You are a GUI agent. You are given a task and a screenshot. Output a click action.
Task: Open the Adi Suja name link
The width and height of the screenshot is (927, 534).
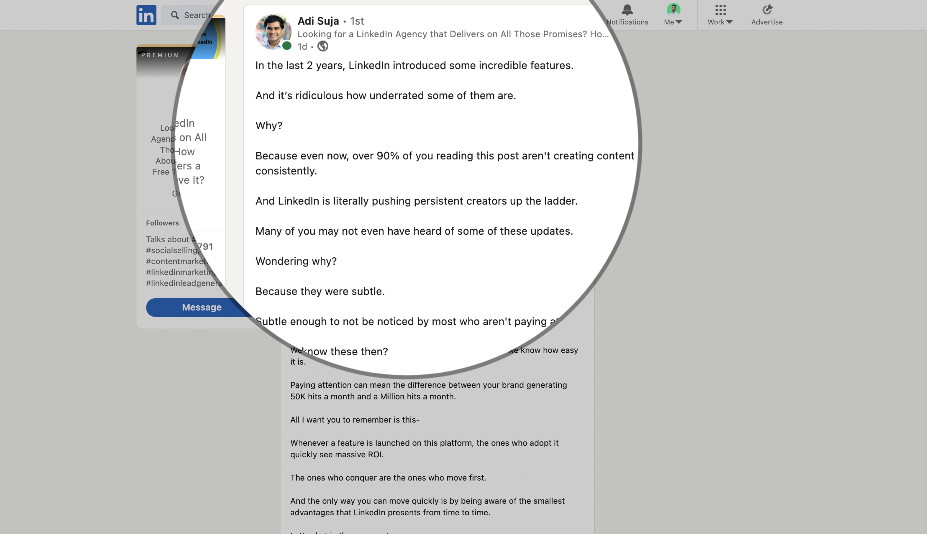click(x=318, y=20)
